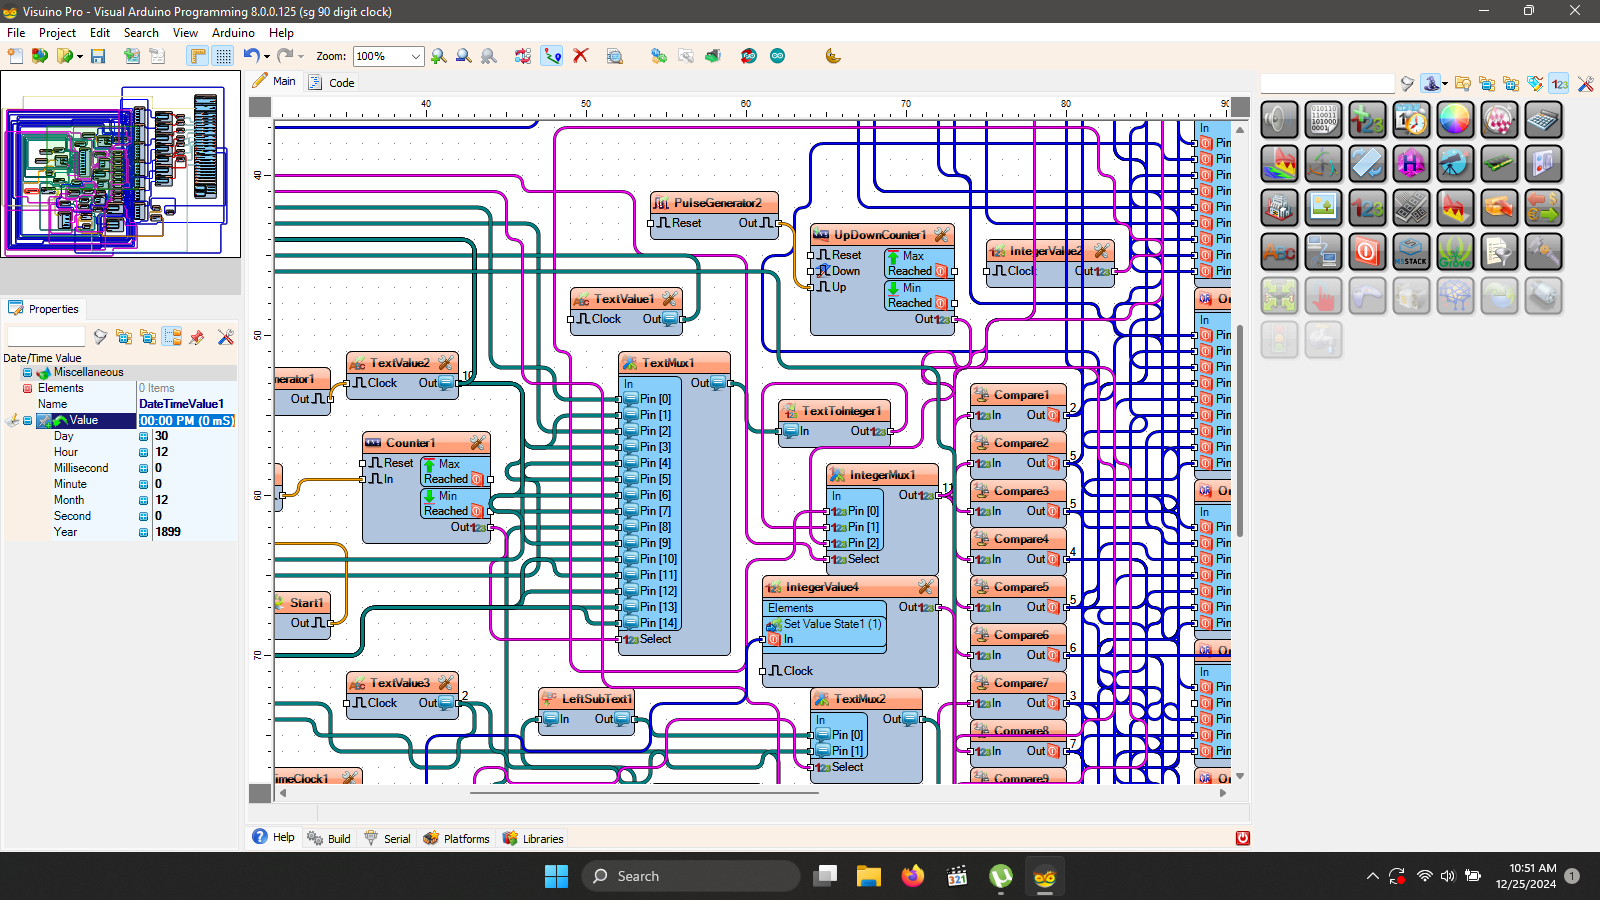The height and width of the screenshot is (900, 1600).
Task: Open the telescope components category in the palette
Action: click(1455, 164)
